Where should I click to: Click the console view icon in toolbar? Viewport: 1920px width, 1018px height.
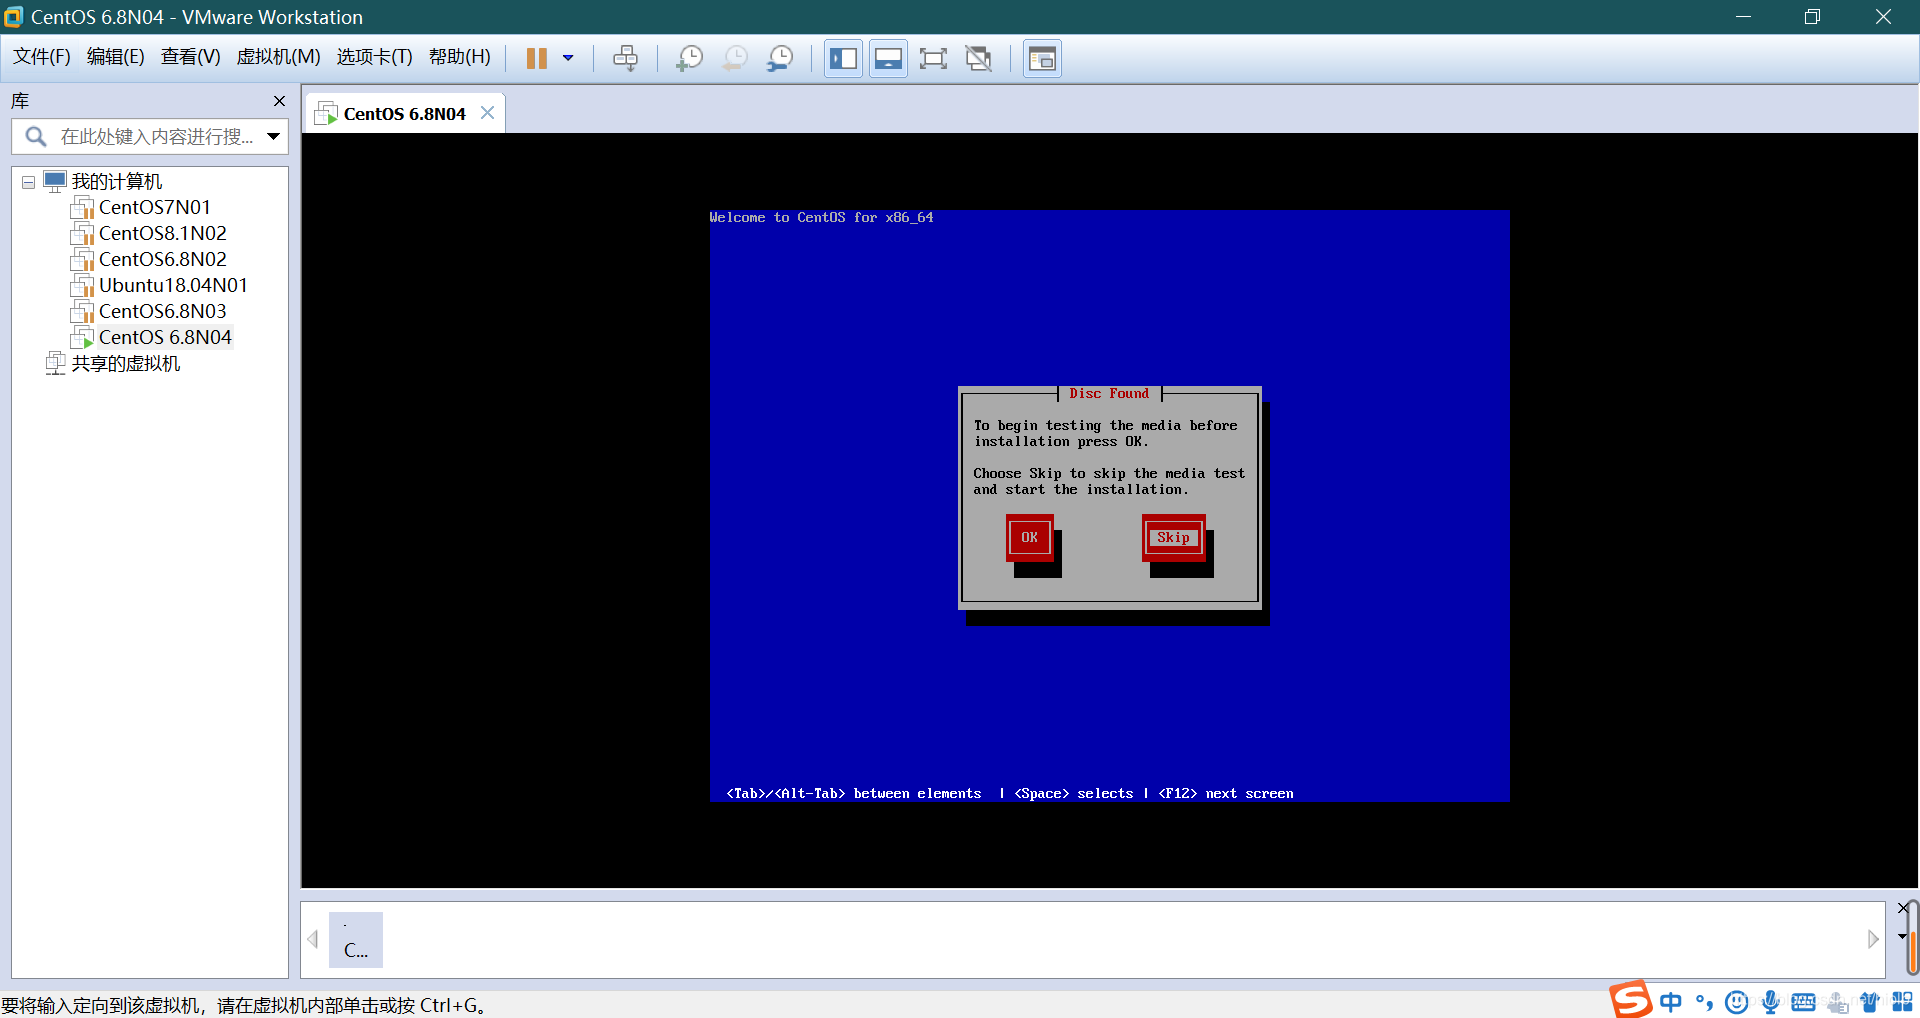tap(1042, 58)
